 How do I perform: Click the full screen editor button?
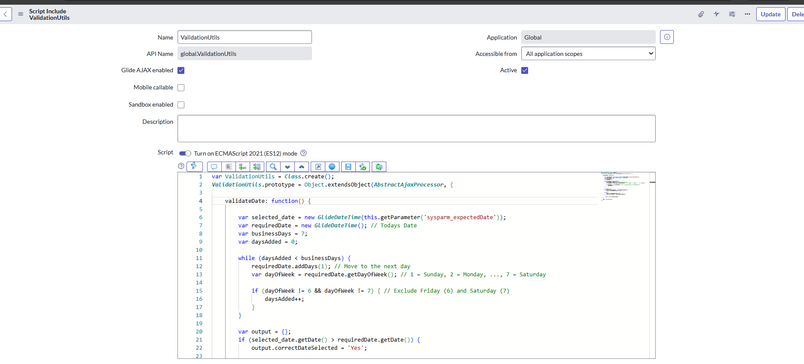point(318,166)
